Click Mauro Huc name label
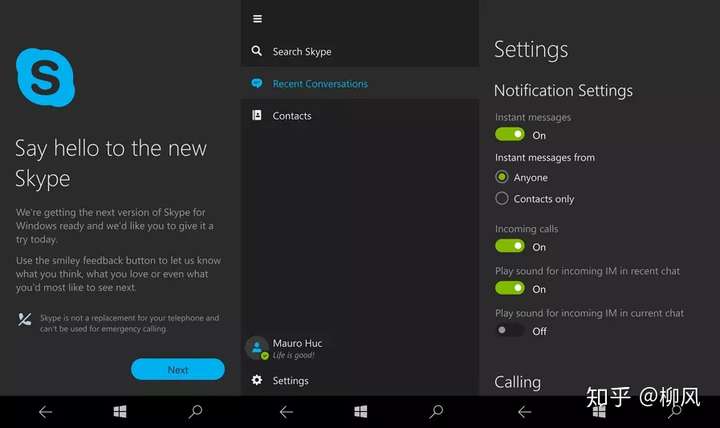The width and height of the screenshot is (720, 428). 298,343
